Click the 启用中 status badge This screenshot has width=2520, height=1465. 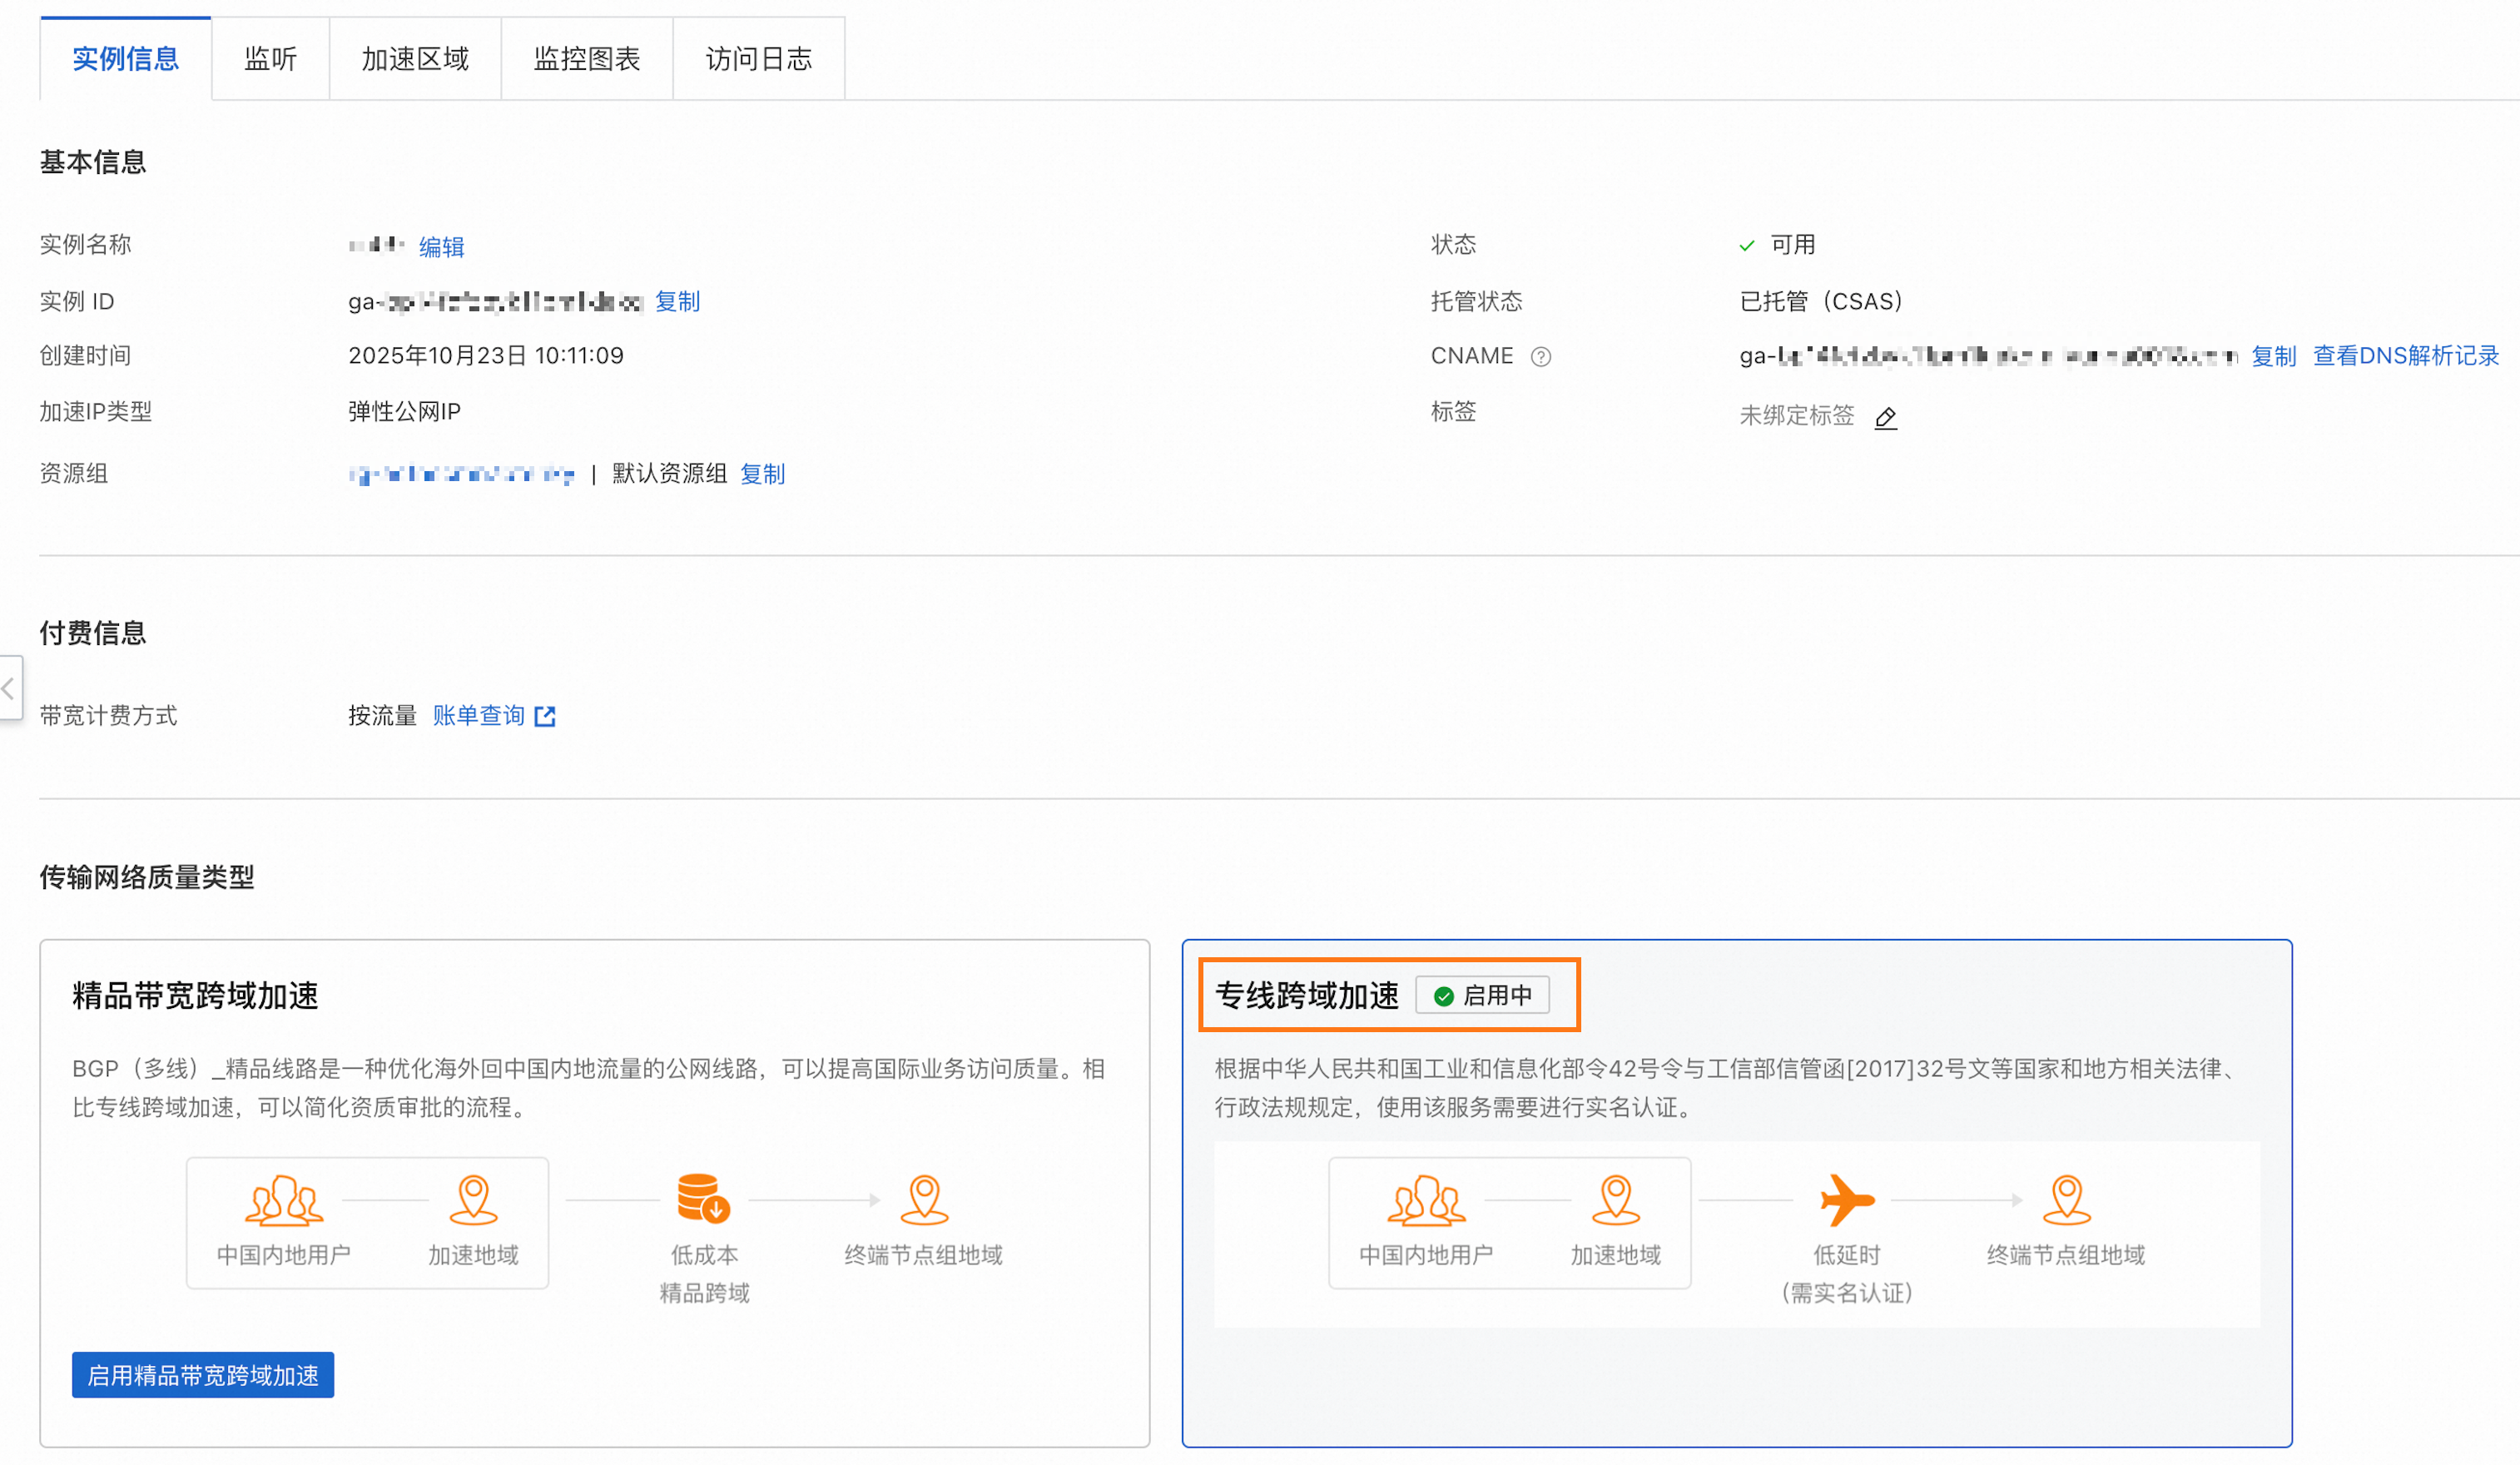tap(1483, 995)
